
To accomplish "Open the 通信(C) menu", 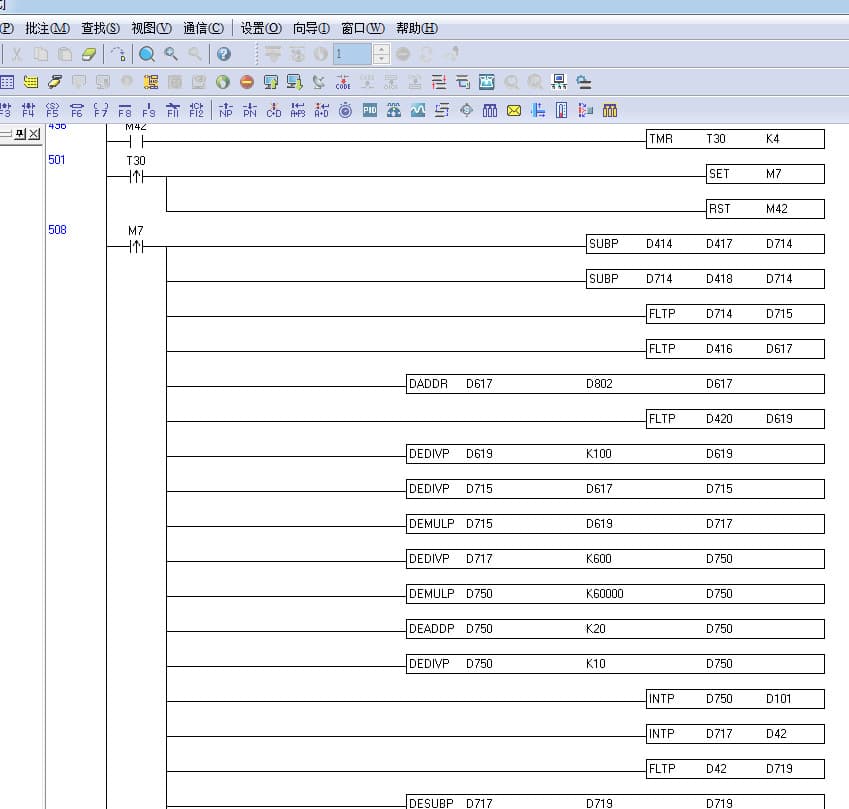I will [x=203, y=28].
